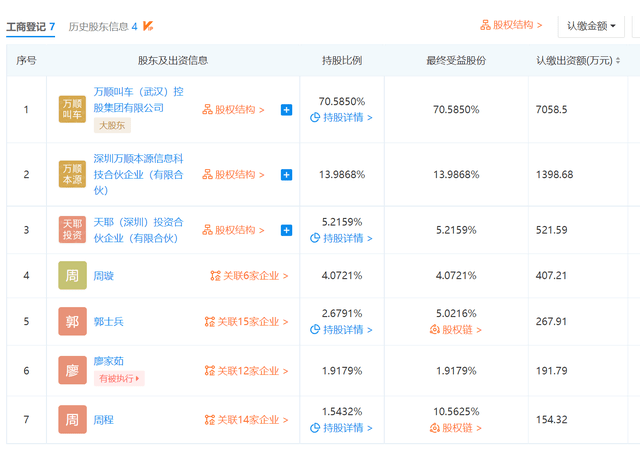Open 股权链 for 郭士兵's 5.0216%
This screenshot has width=643, height=451.
point(455,330)
